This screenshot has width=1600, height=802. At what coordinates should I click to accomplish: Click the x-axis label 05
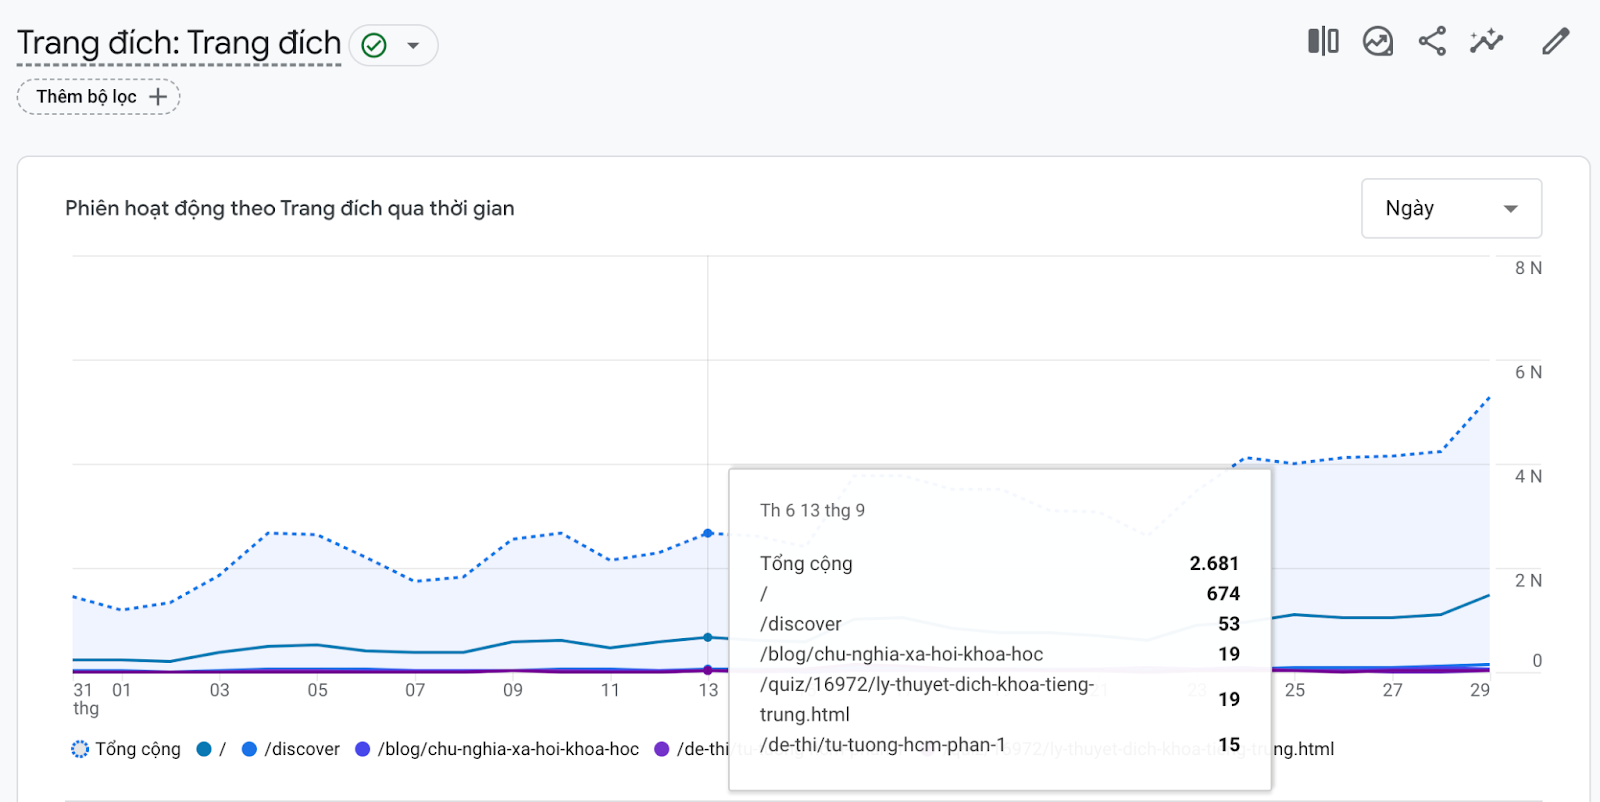(317, 690)
